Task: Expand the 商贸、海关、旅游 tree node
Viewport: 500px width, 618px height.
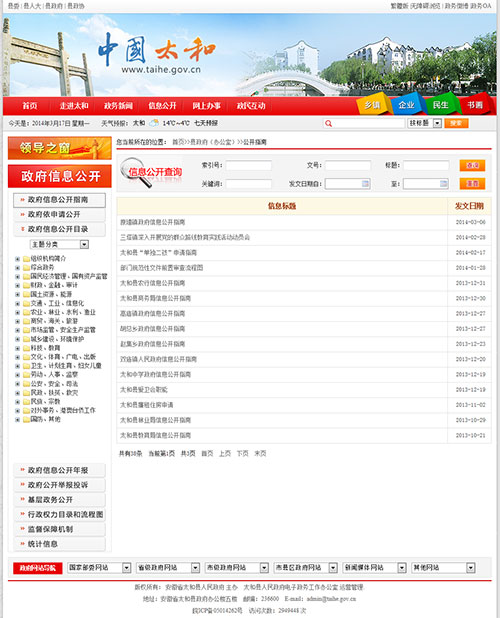Action: [x=17, y=321]
